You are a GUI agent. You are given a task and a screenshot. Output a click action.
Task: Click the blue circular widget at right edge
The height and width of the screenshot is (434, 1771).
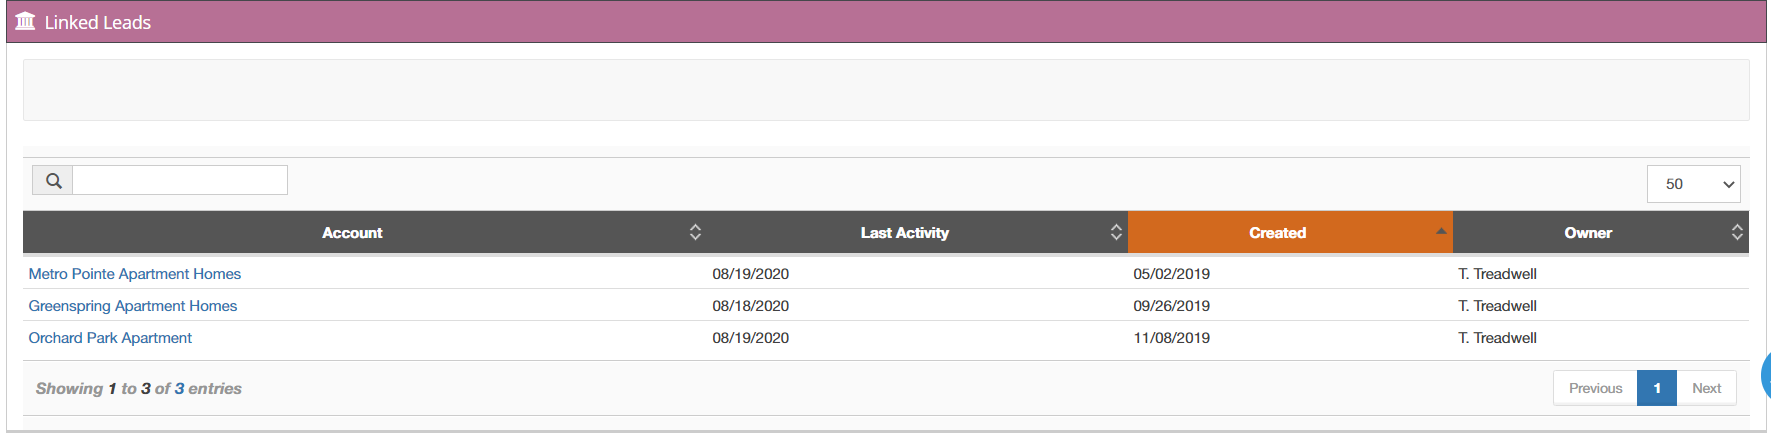pos(1766,375)
